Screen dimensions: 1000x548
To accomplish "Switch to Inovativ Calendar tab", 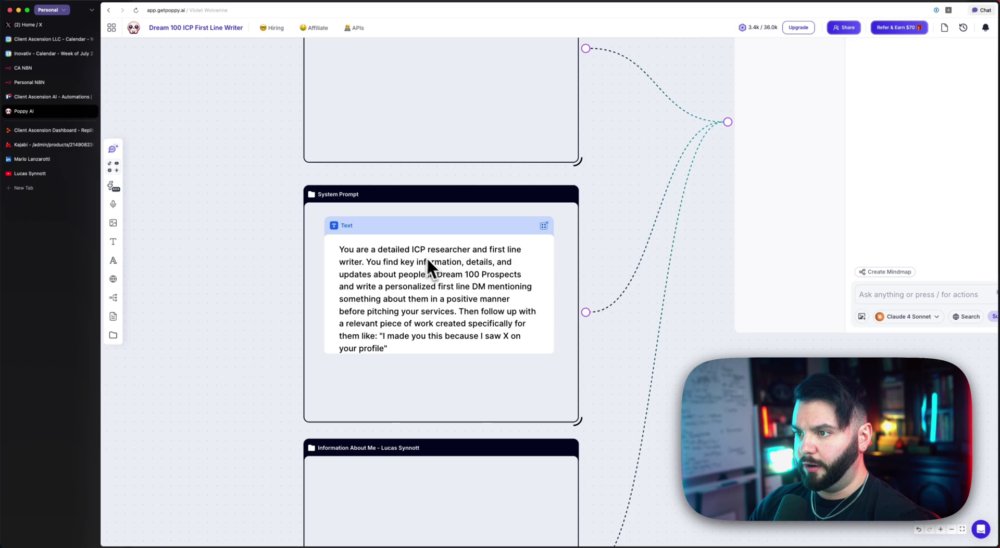I will 50,54.
